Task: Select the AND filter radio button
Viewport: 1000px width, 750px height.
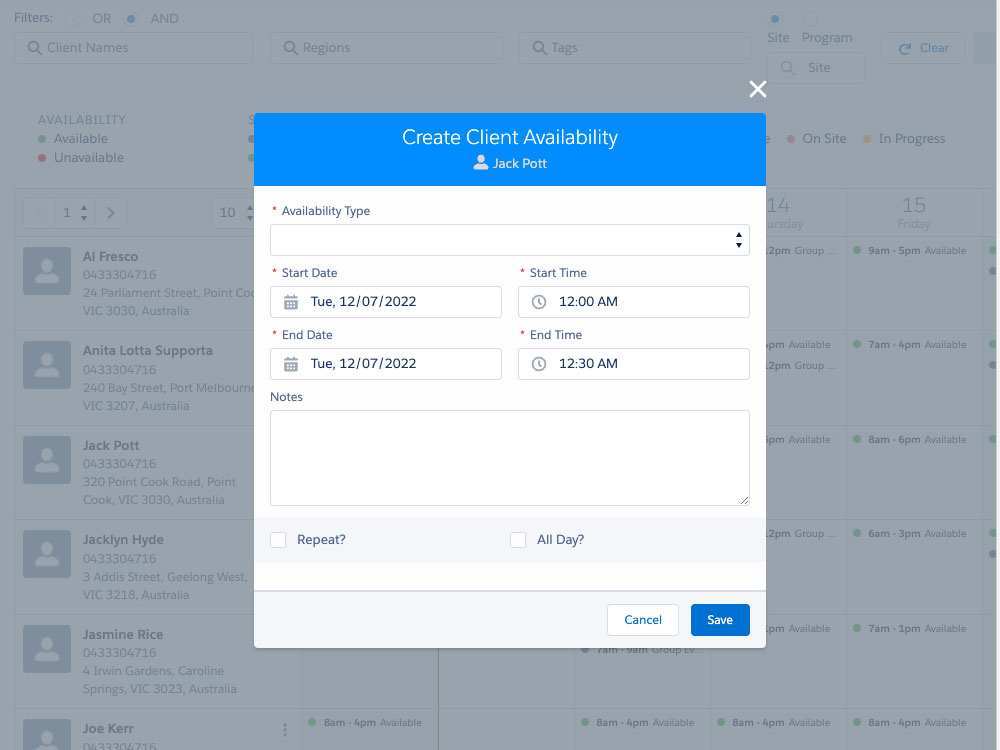Action: click(131, 18)
